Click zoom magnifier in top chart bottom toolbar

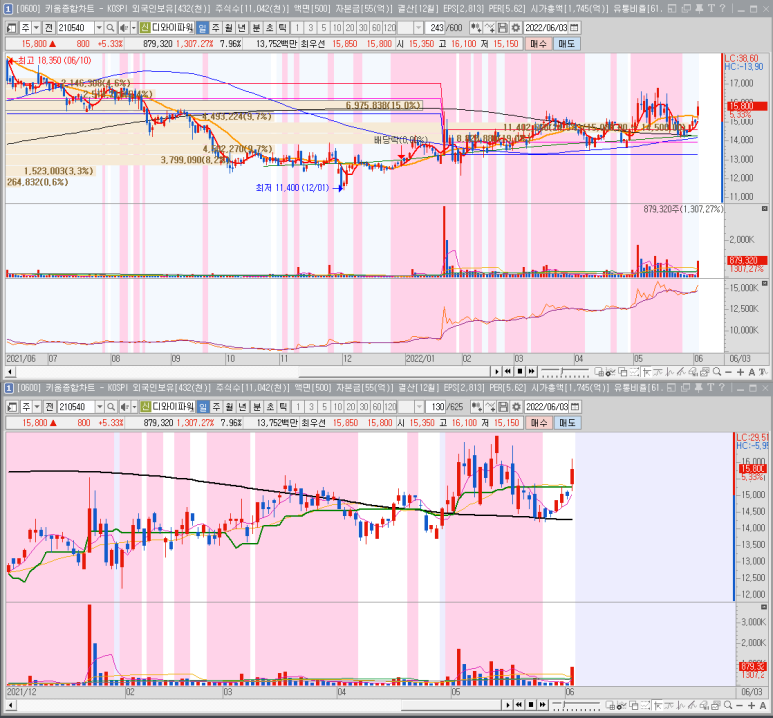(717, 372)
